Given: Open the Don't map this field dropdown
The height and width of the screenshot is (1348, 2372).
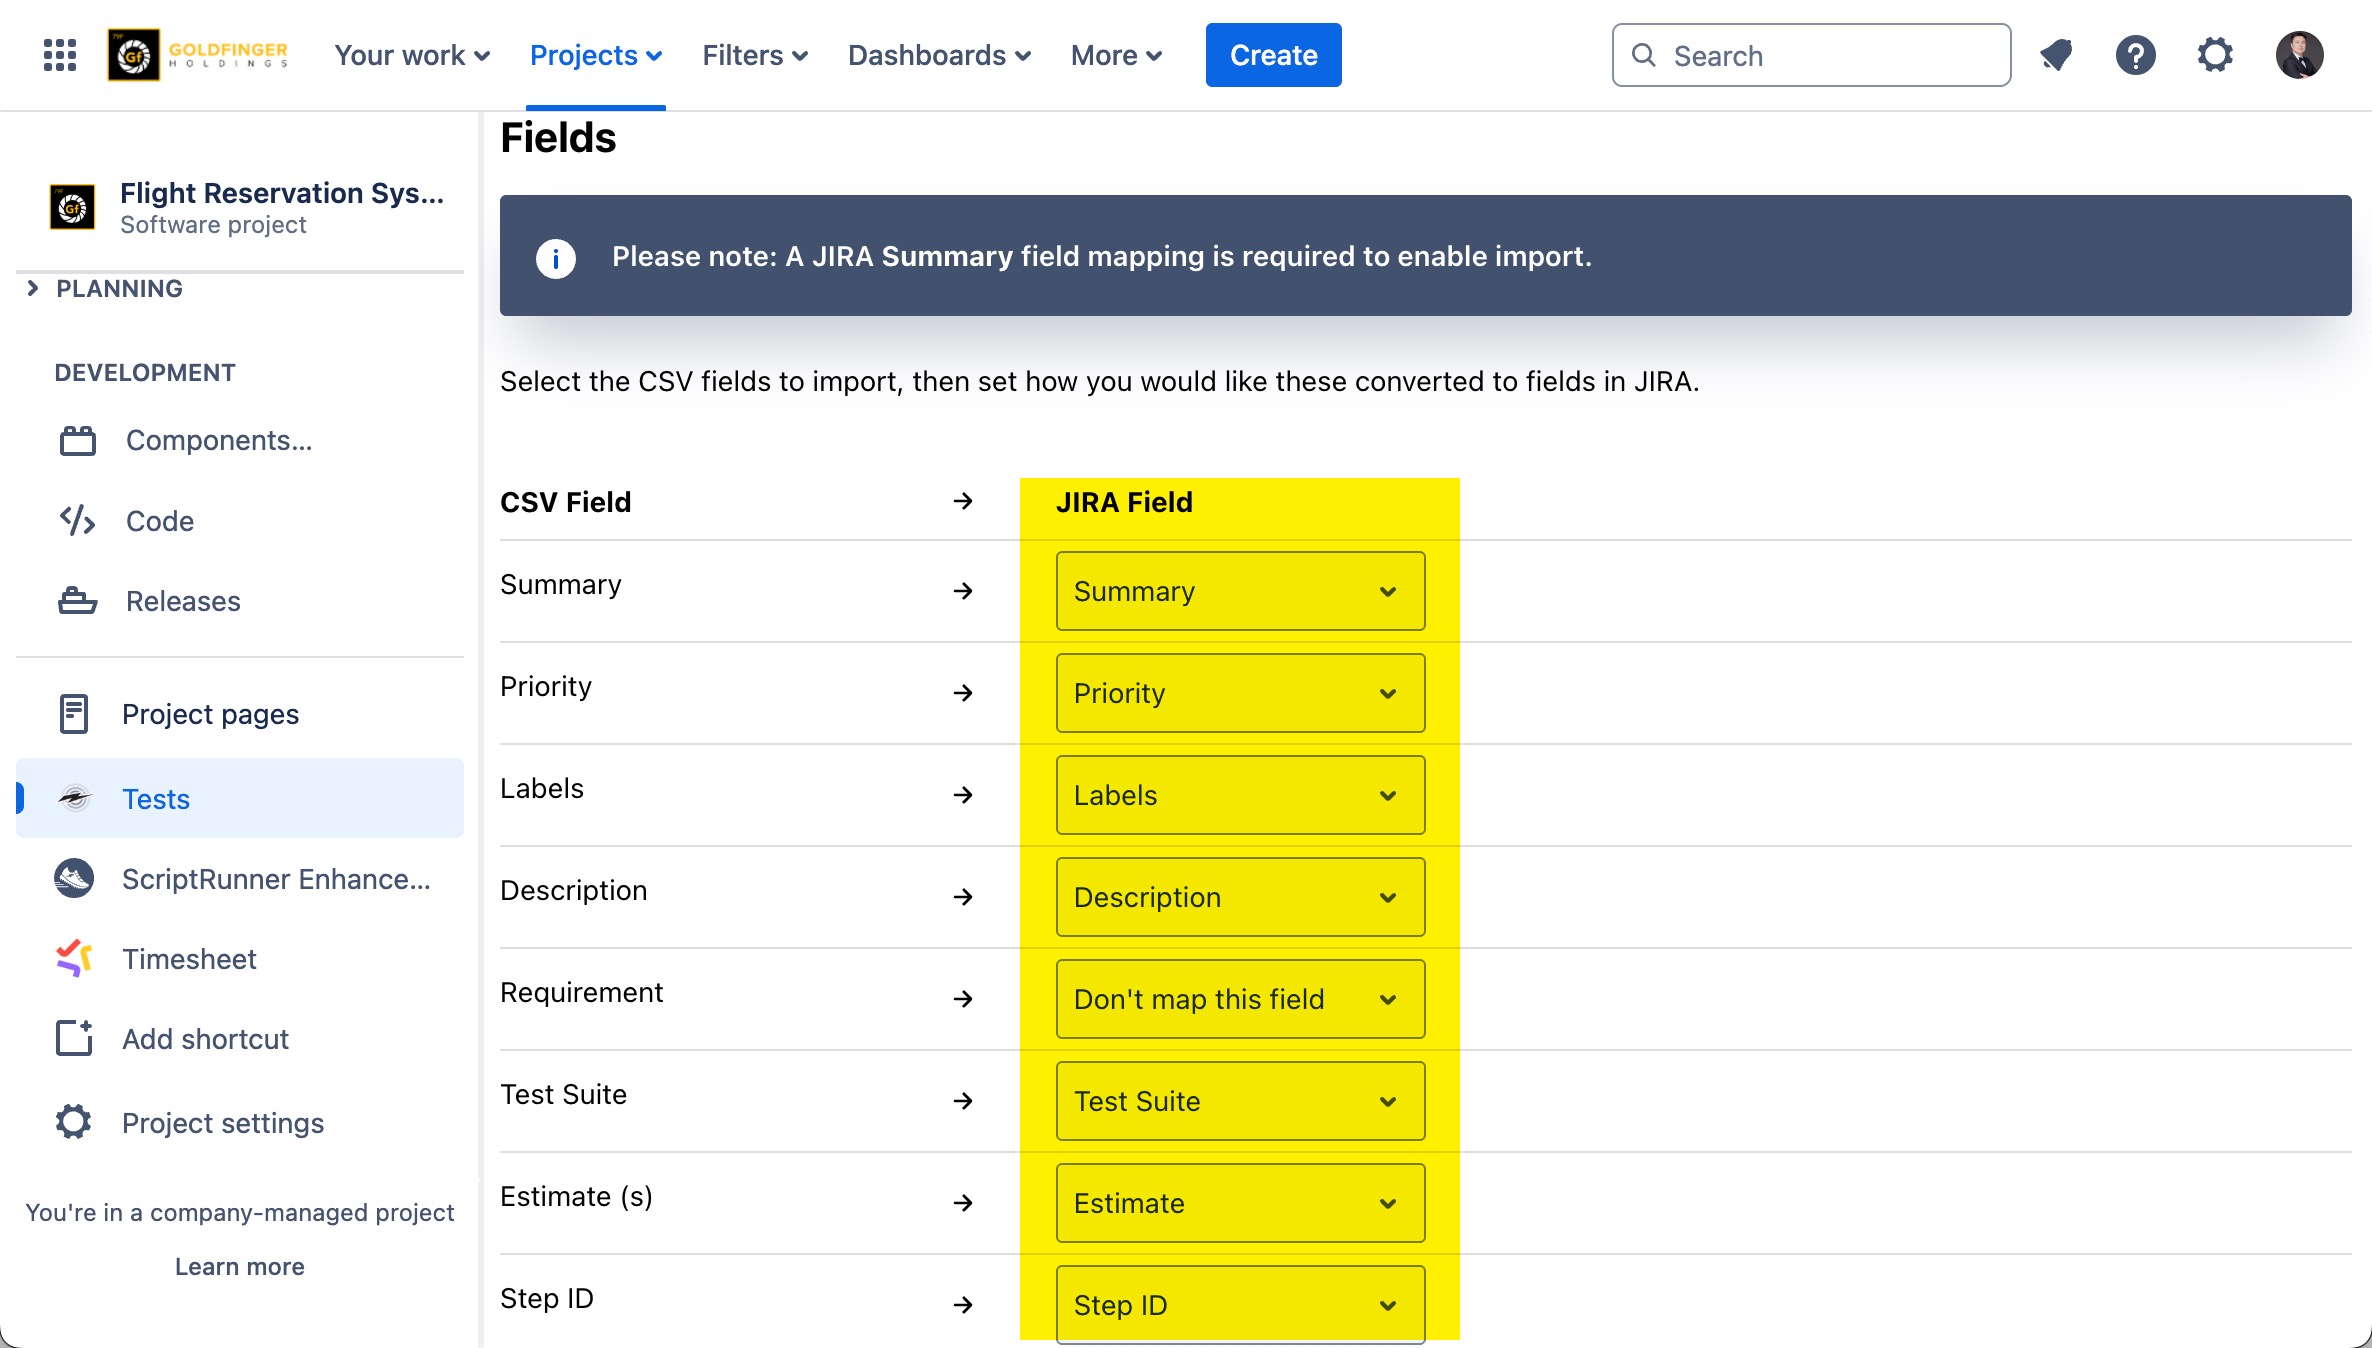Looking at the screenshot, I should pyautogui.click(x=1240, y=999).
